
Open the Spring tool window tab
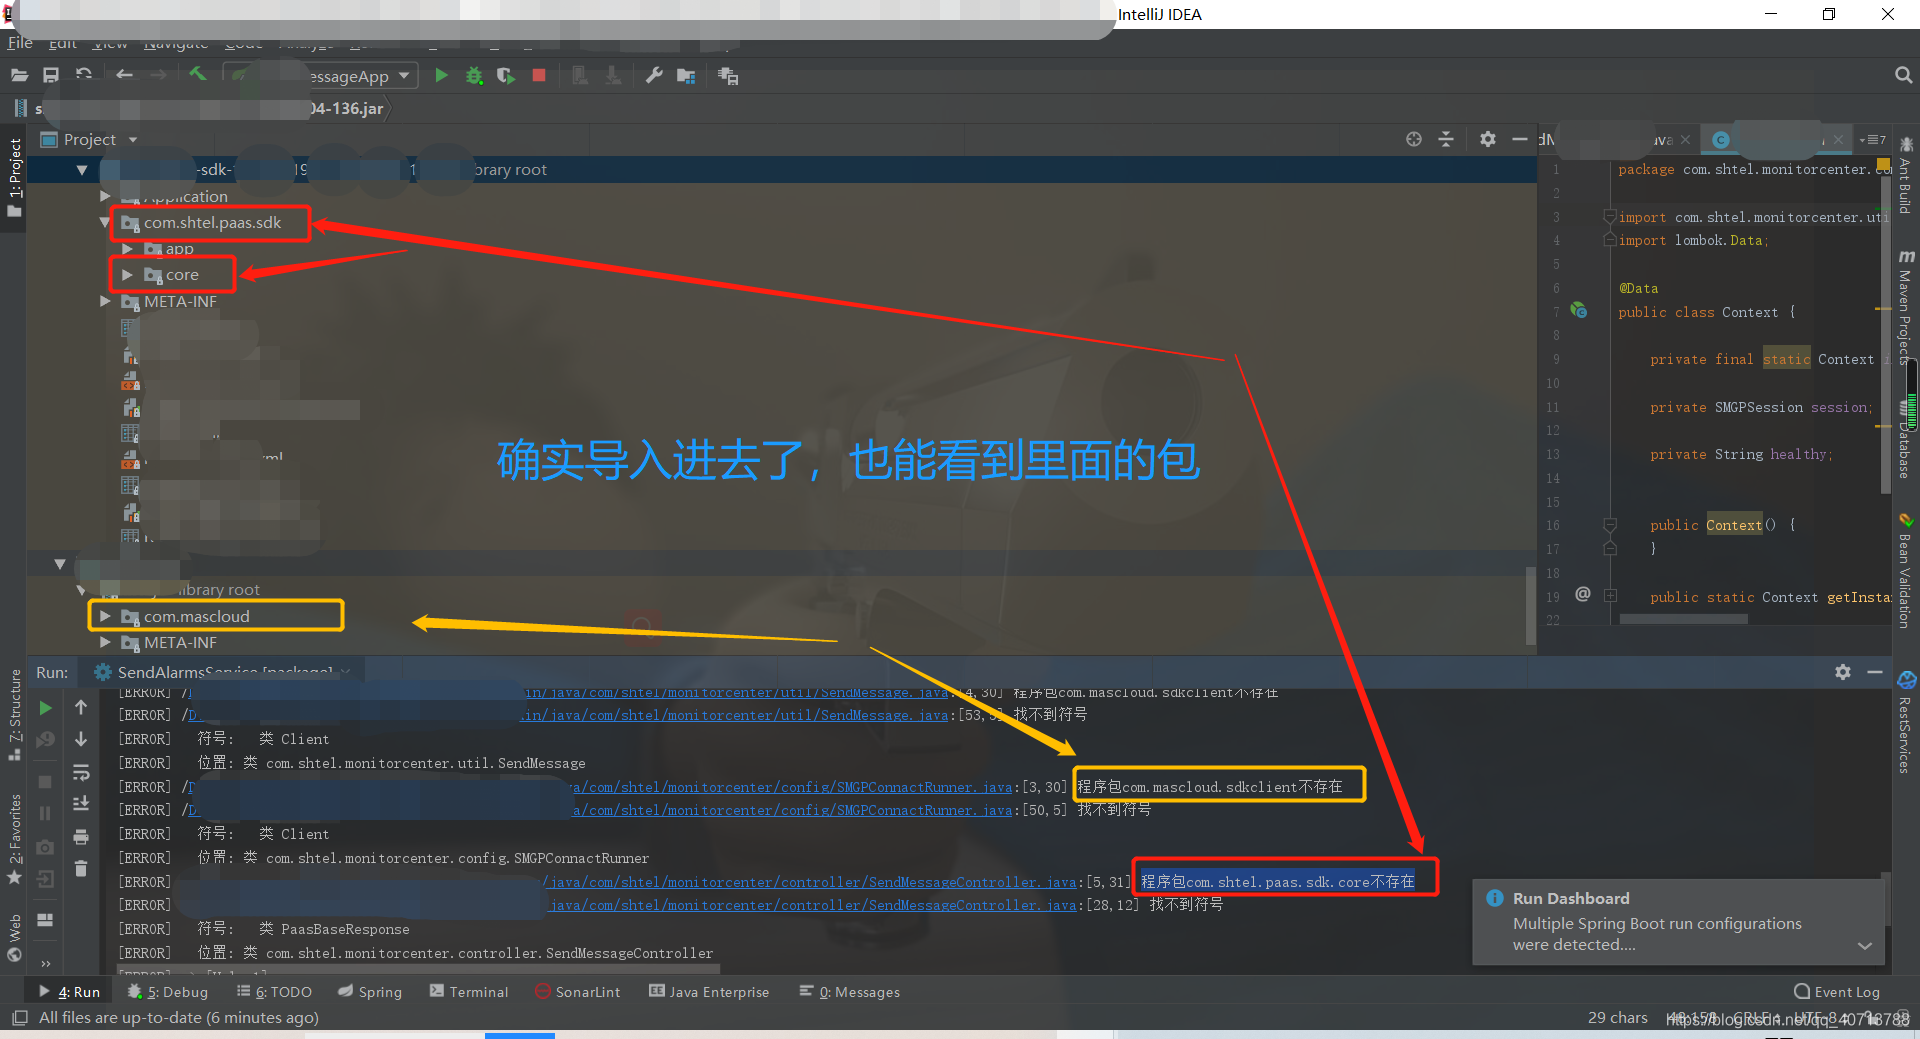pos(370,992)
